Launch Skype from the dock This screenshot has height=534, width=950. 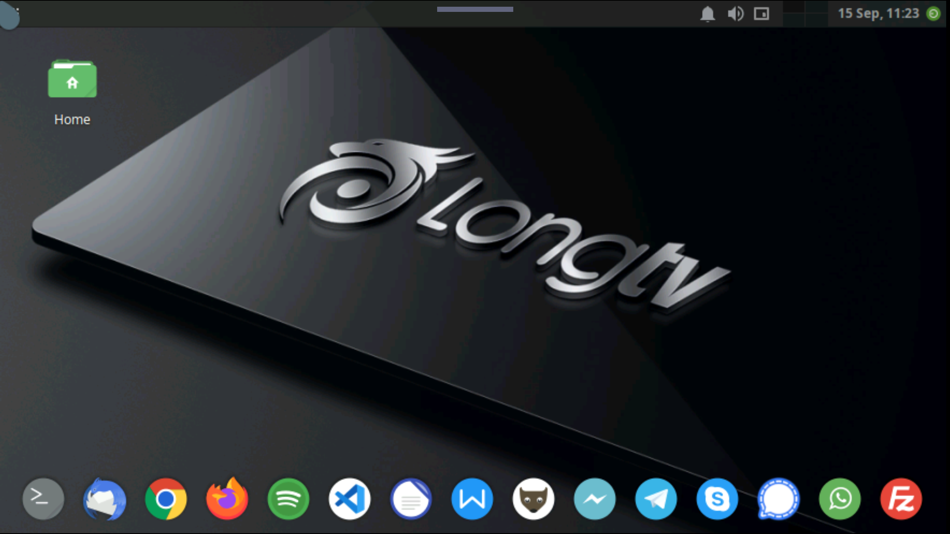(x=717, y=499)
